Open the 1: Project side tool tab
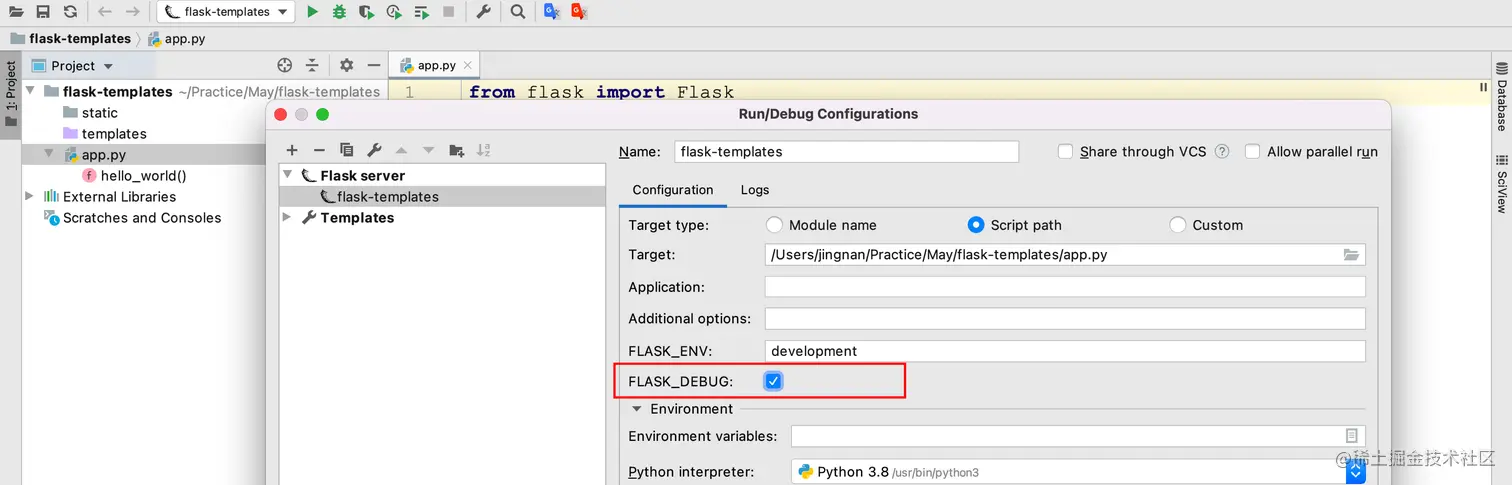Viewport: 1512px width, 485px height. 11,95
